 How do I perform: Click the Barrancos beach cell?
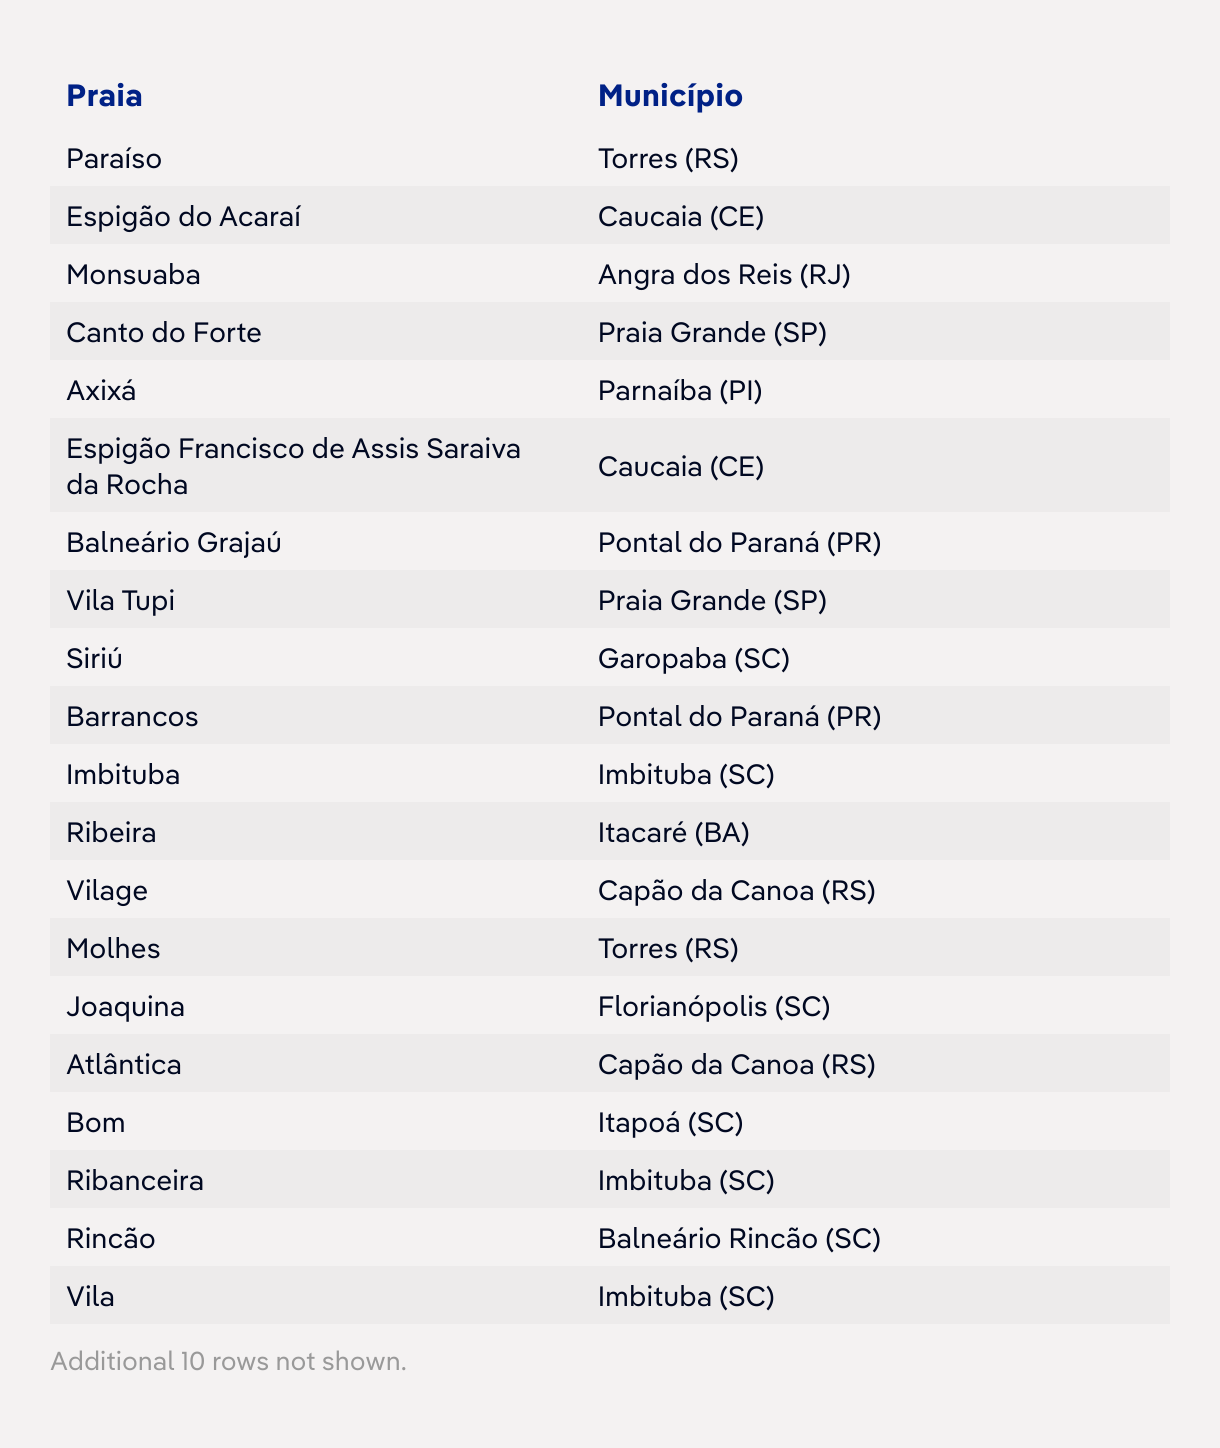132,717
